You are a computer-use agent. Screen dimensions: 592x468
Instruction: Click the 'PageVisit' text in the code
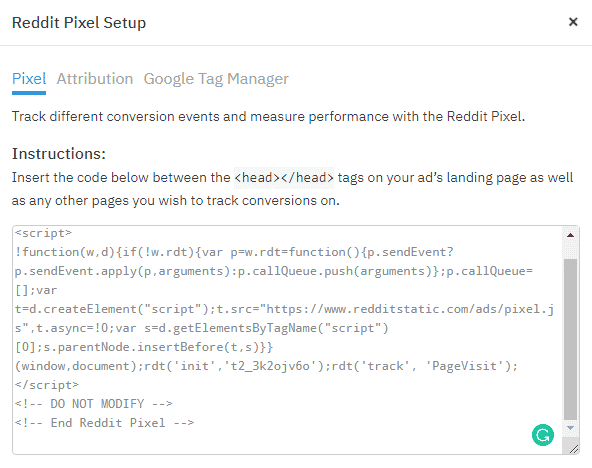pos(464,366)
